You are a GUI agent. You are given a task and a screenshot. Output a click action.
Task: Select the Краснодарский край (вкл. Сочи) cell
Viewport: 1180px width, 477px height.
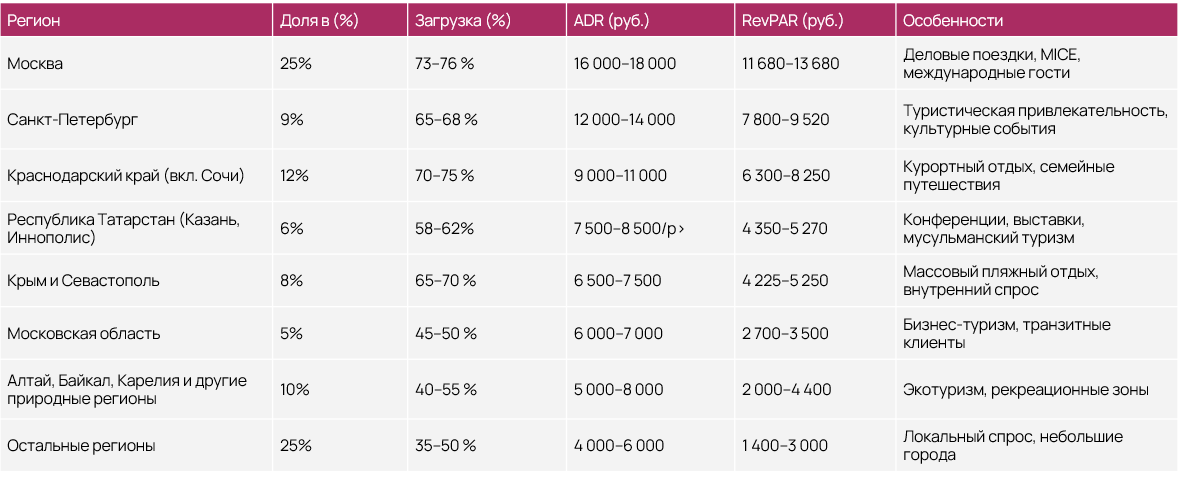pyautogui.click(x=125, y=175)
